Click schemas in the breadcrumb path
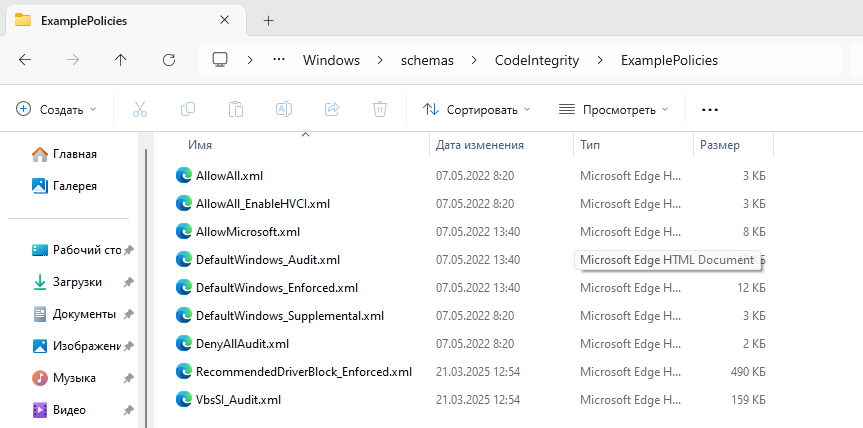Image resolution: width=863 pixels, height=428 pixels. 427,60
